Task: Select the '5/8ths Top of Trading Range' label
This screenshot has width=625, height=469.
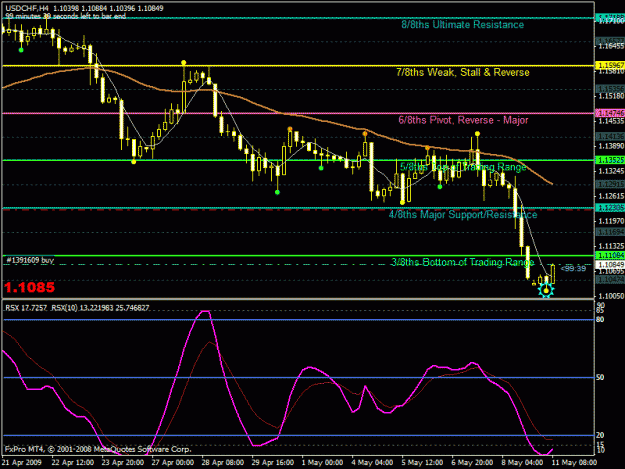Action: click(x=463, y=167)
